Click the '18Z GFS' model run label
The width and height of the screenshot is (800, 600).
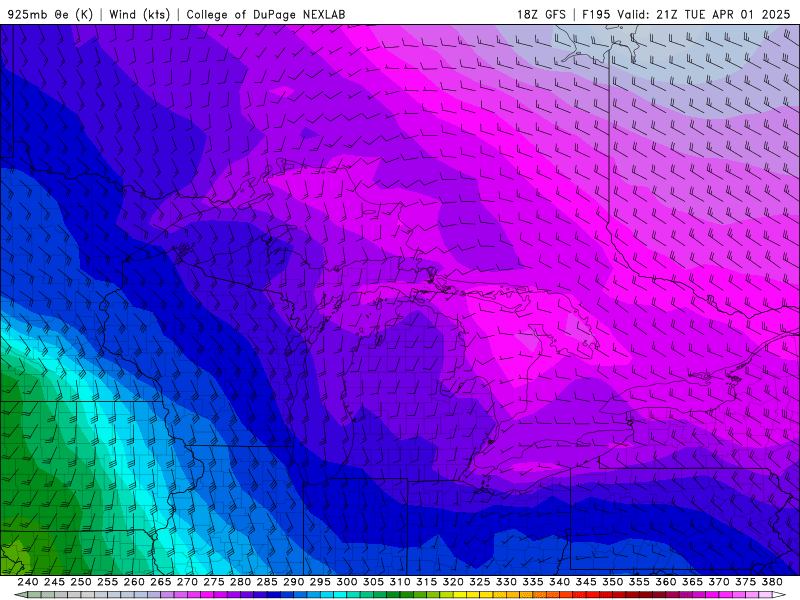[x=541, y=14]
